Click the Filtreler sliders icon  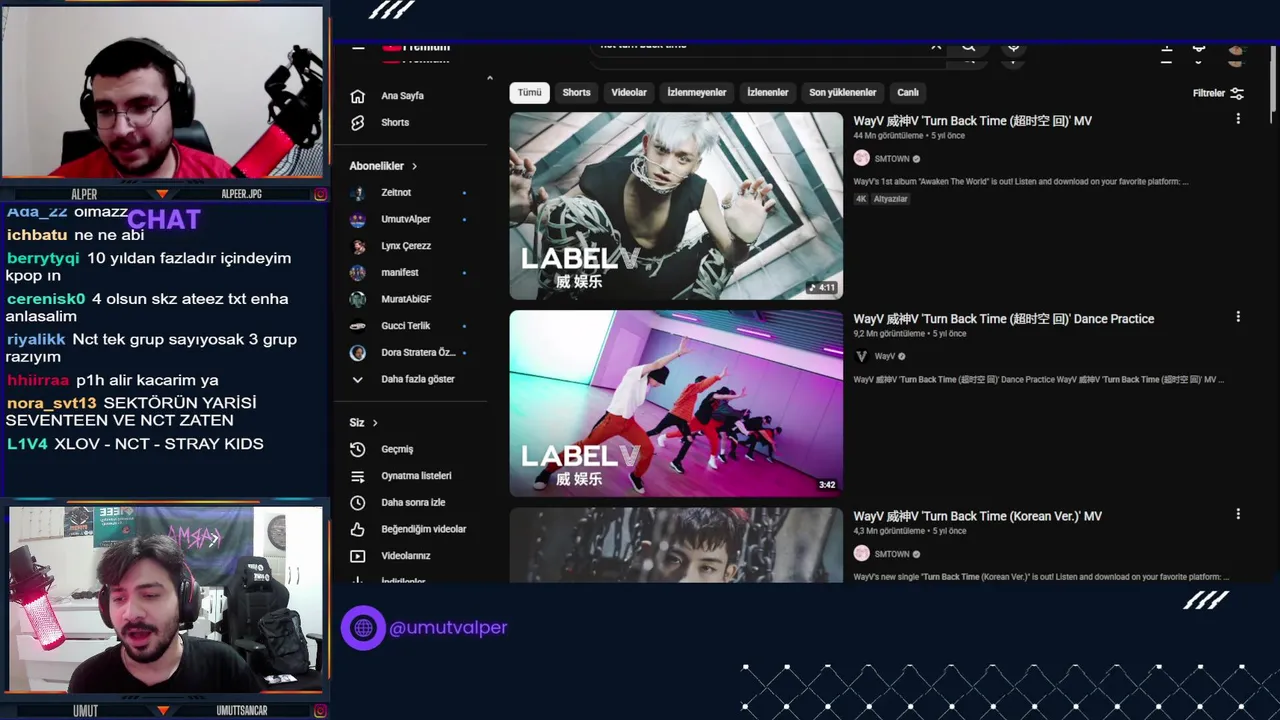tap(1237, 93)
